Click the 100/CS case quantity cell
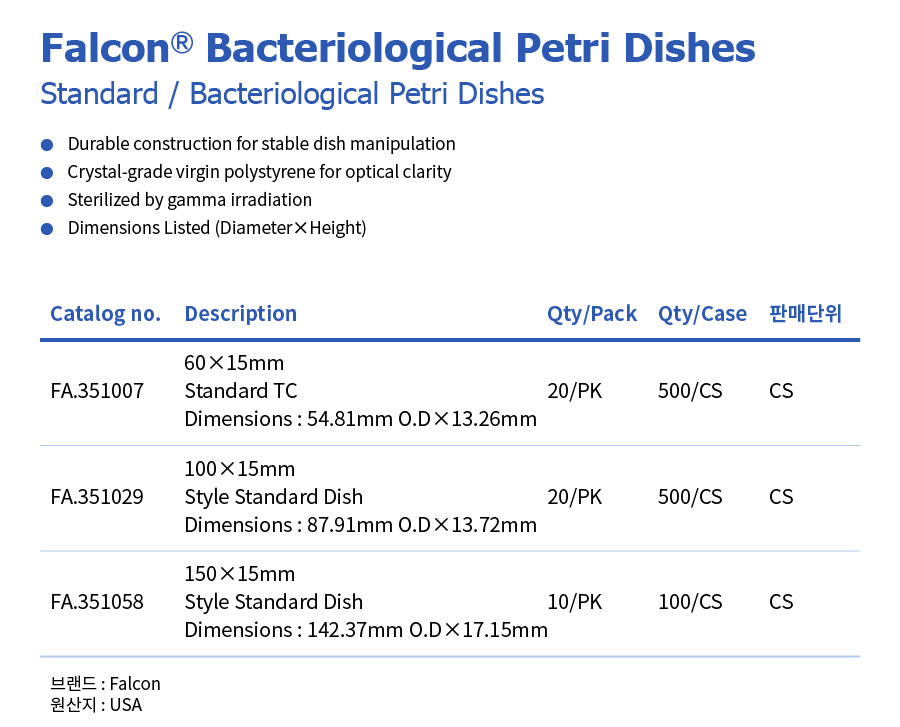 click(690, 602)
